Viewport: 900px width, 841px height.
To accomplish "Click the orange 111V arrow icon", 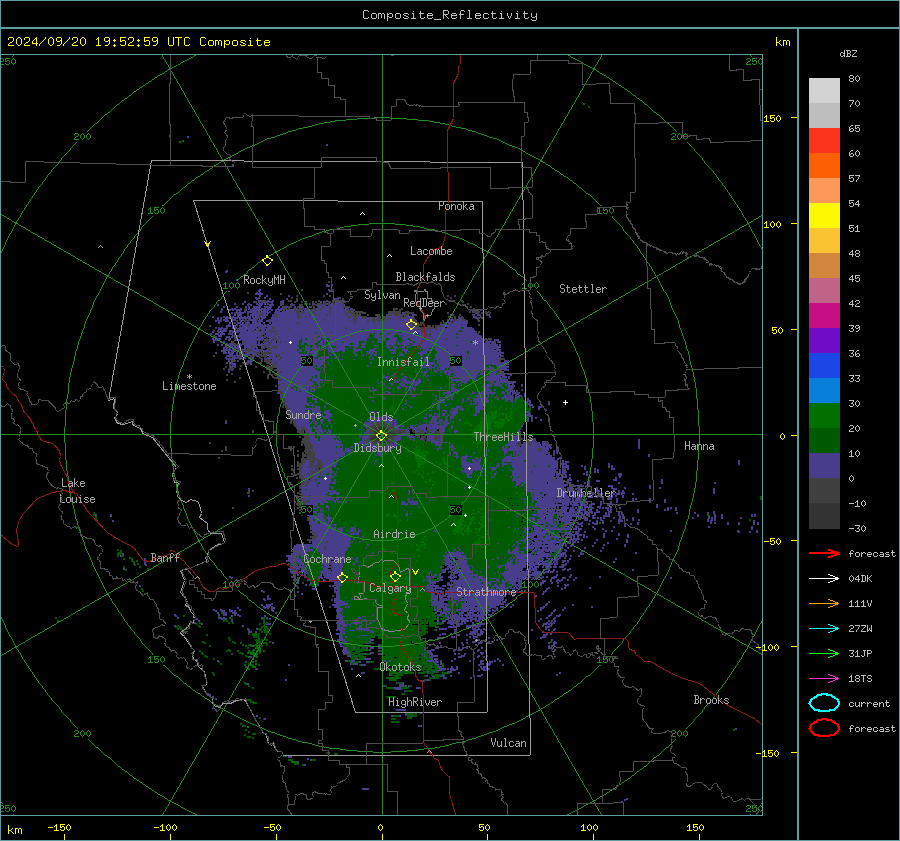I will point(824,603).
